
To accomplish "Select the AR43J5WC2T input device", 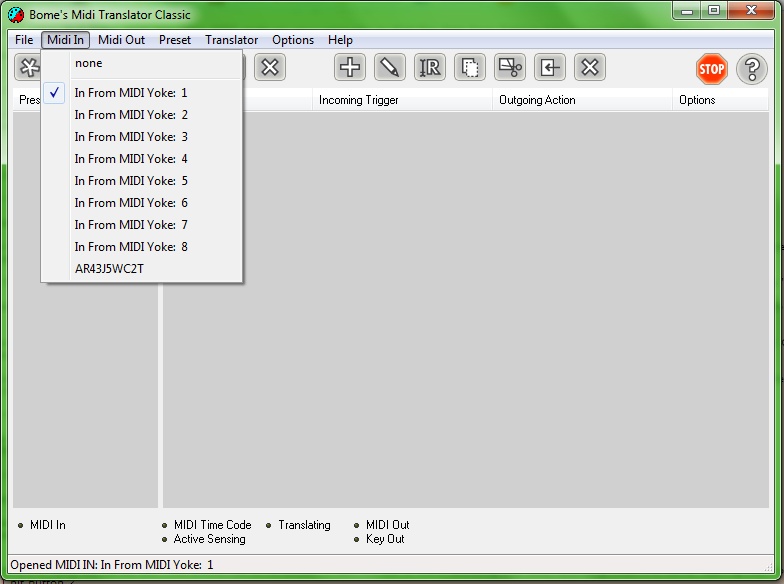I will (x=142, y=269).
